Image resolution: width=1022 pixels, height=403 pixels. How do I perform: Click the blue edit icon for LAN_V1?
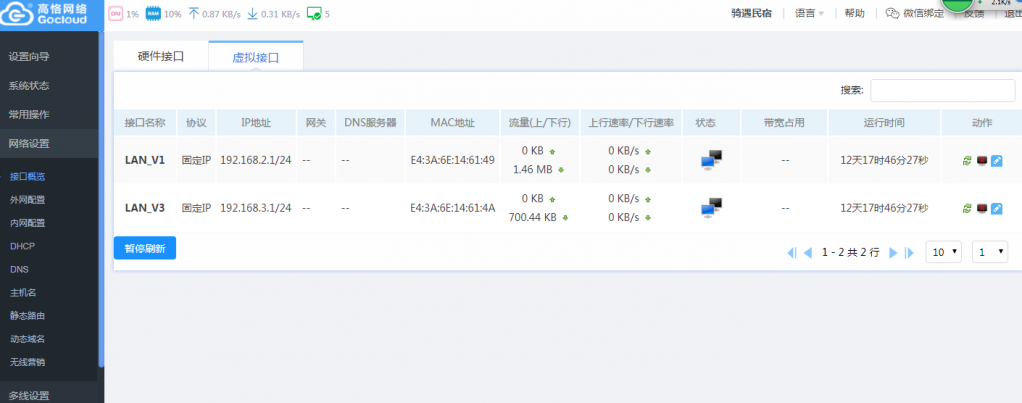pyautogui.click(x=996, y=160)
